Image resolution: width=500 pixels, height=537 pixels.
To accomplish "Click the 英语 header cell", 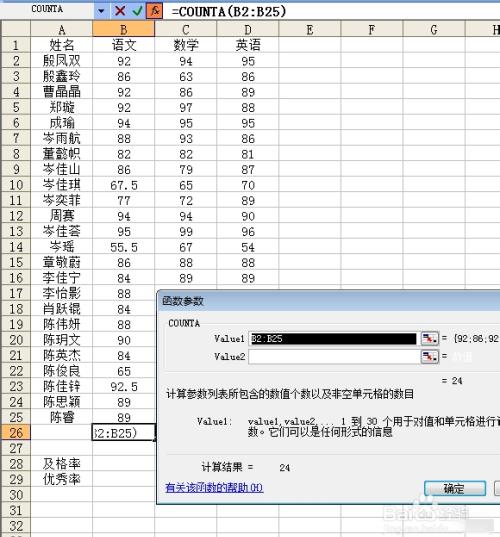I will click(x=248, y=45).
